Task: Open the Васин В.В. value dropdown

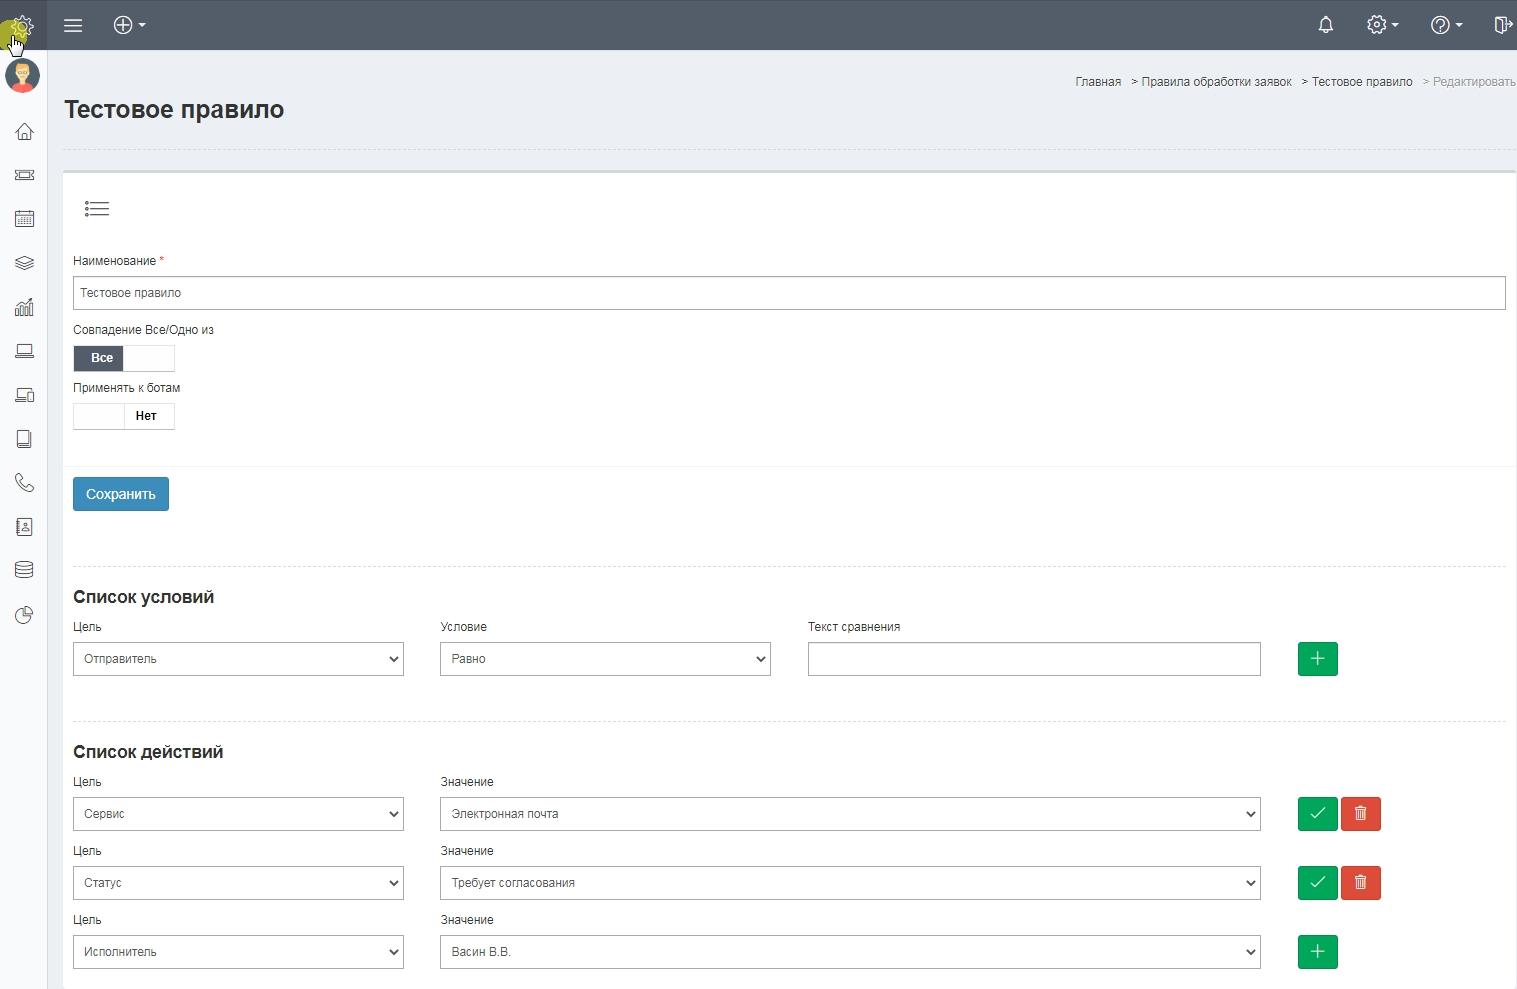Action: (850, 952)
